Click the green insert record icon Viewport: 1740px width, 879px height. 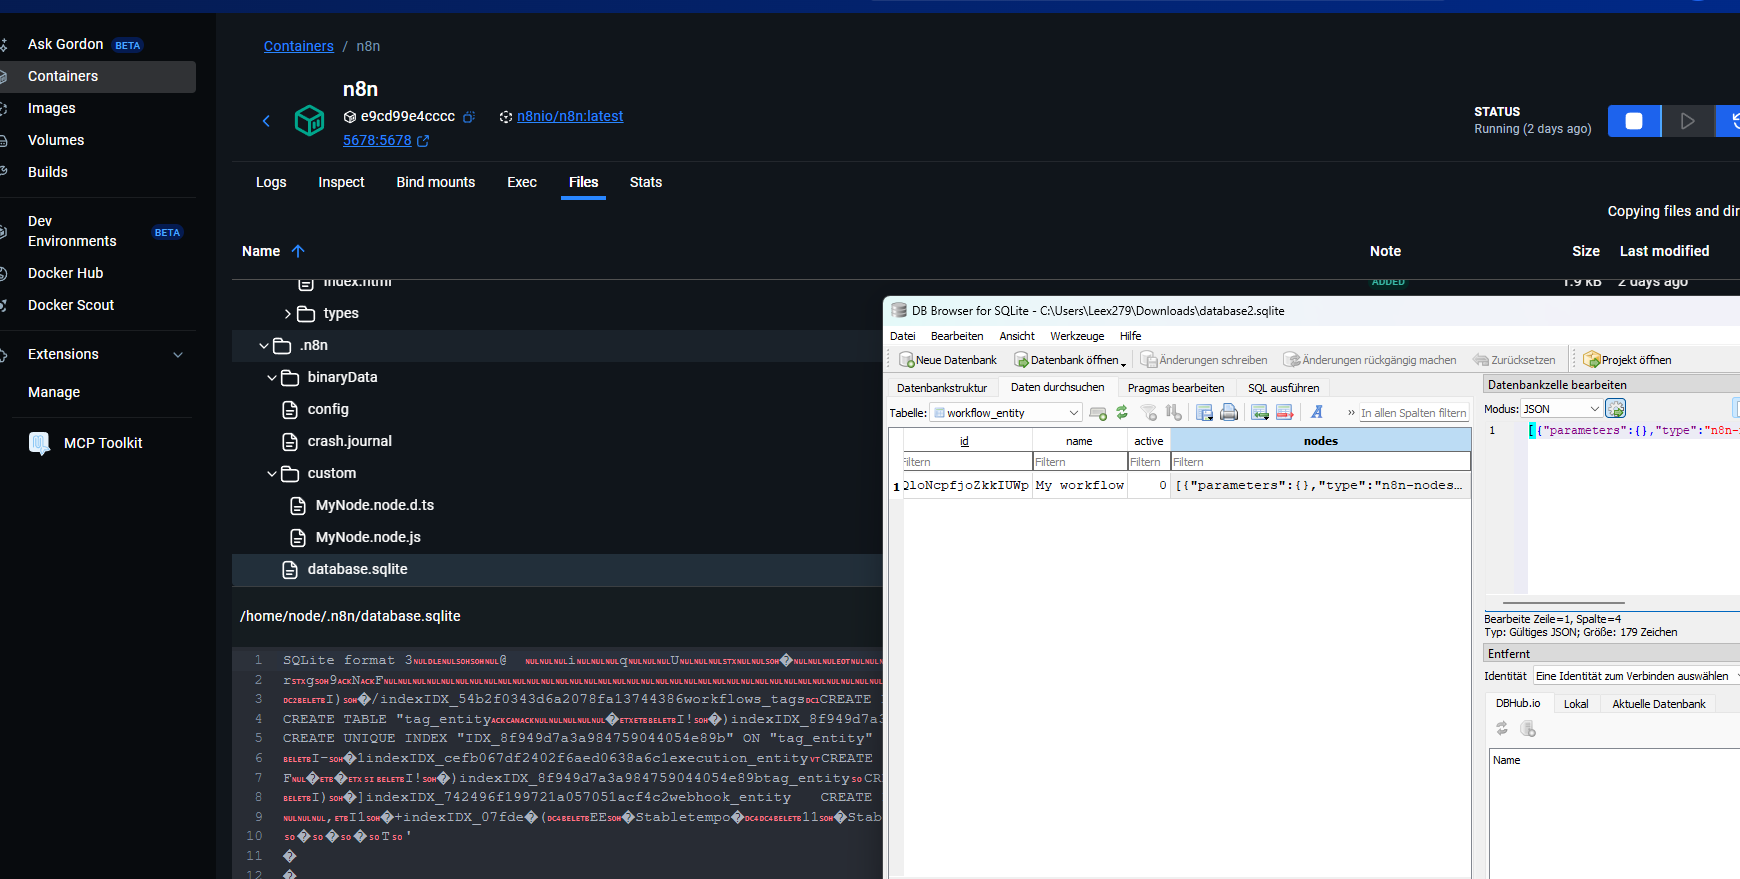(x=1260, y=413)
